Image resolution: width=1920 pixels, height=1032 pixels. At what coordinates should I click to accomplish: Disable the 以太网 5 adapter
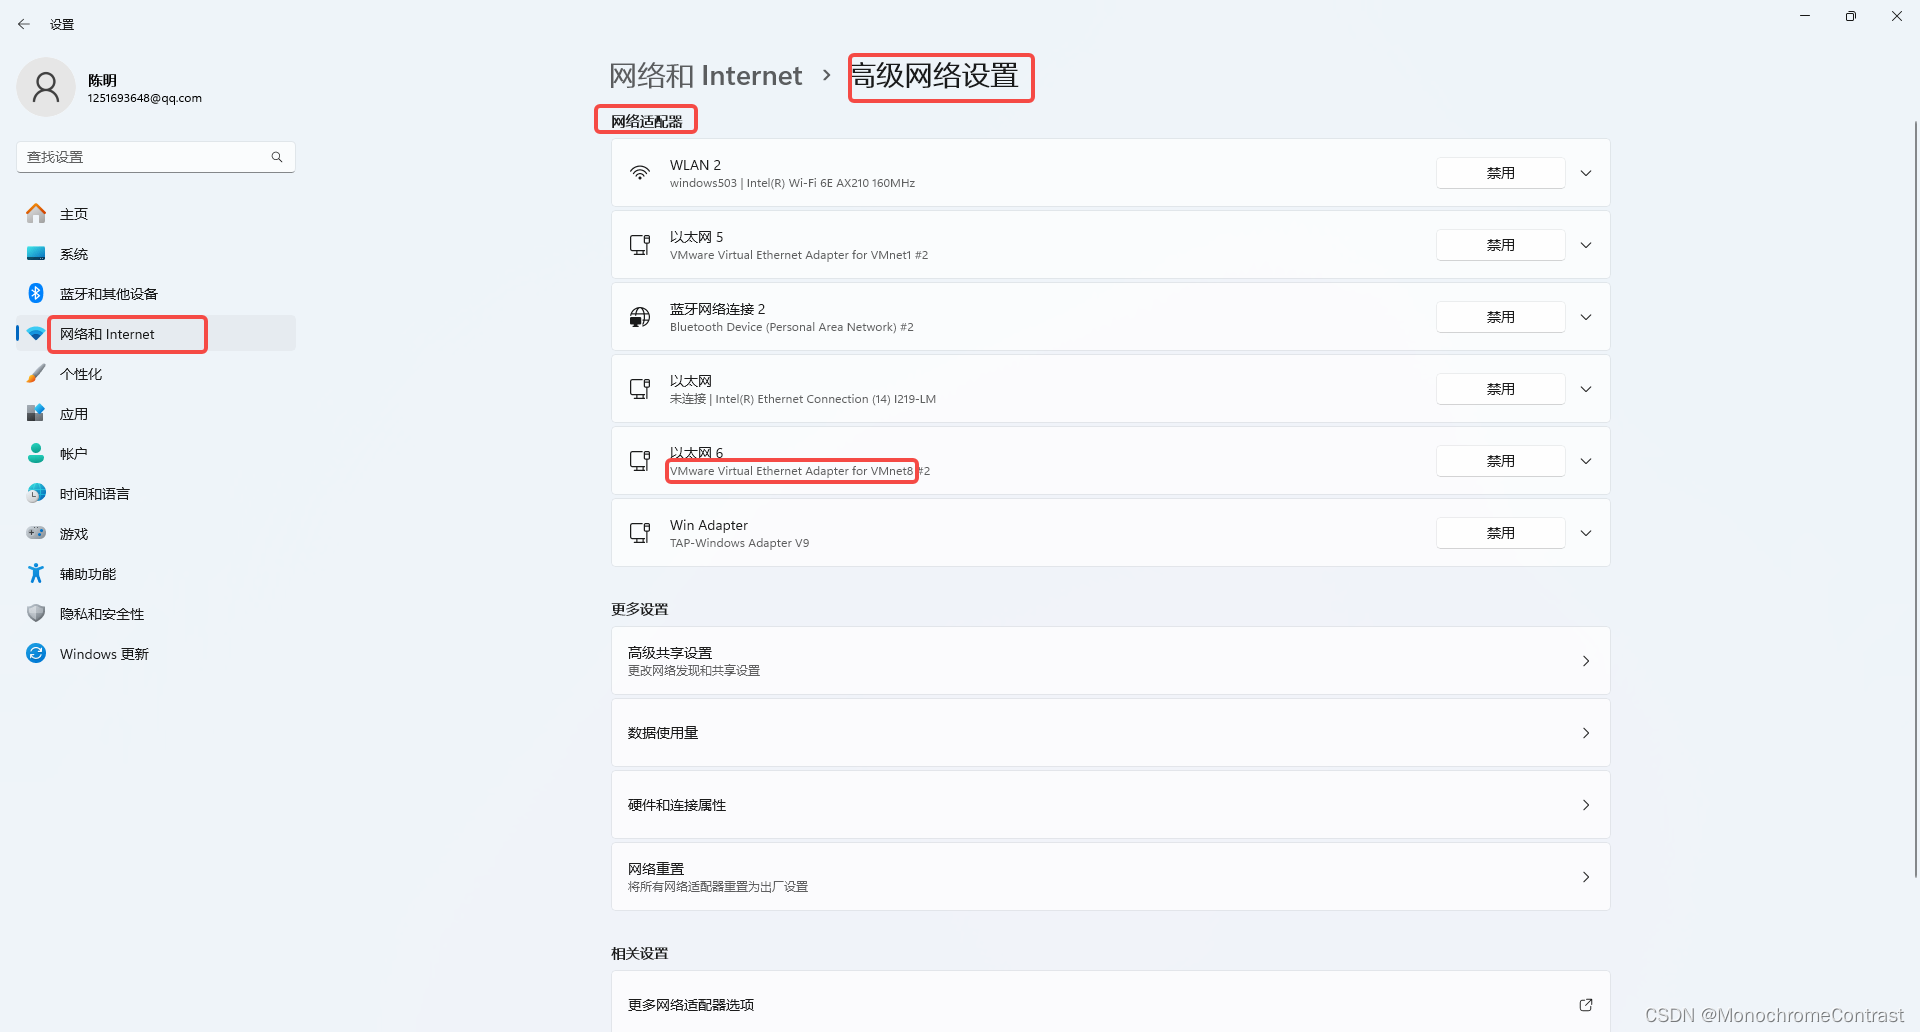[x=1500, y=245]
